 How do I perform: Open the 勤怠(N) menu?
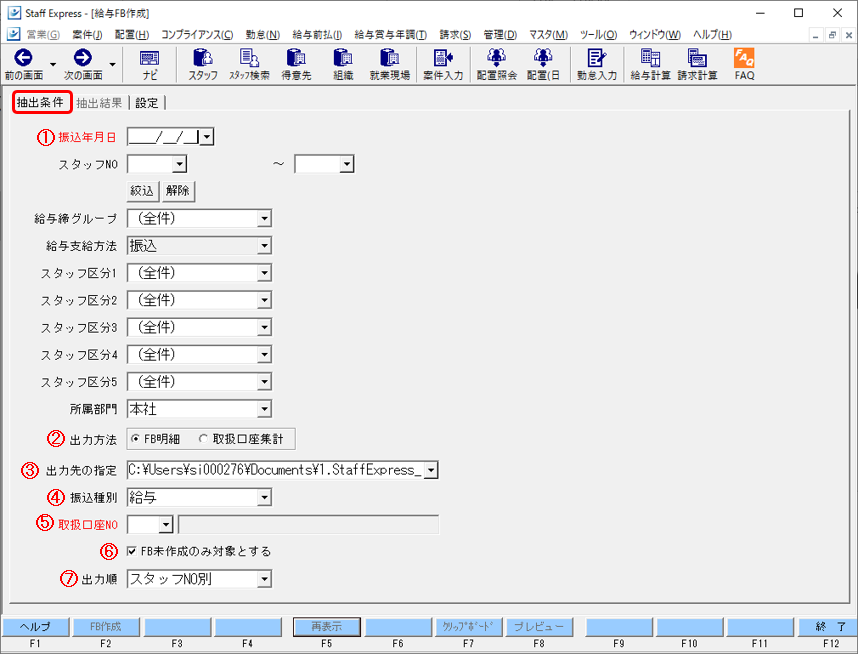click(x=263, y=34)
